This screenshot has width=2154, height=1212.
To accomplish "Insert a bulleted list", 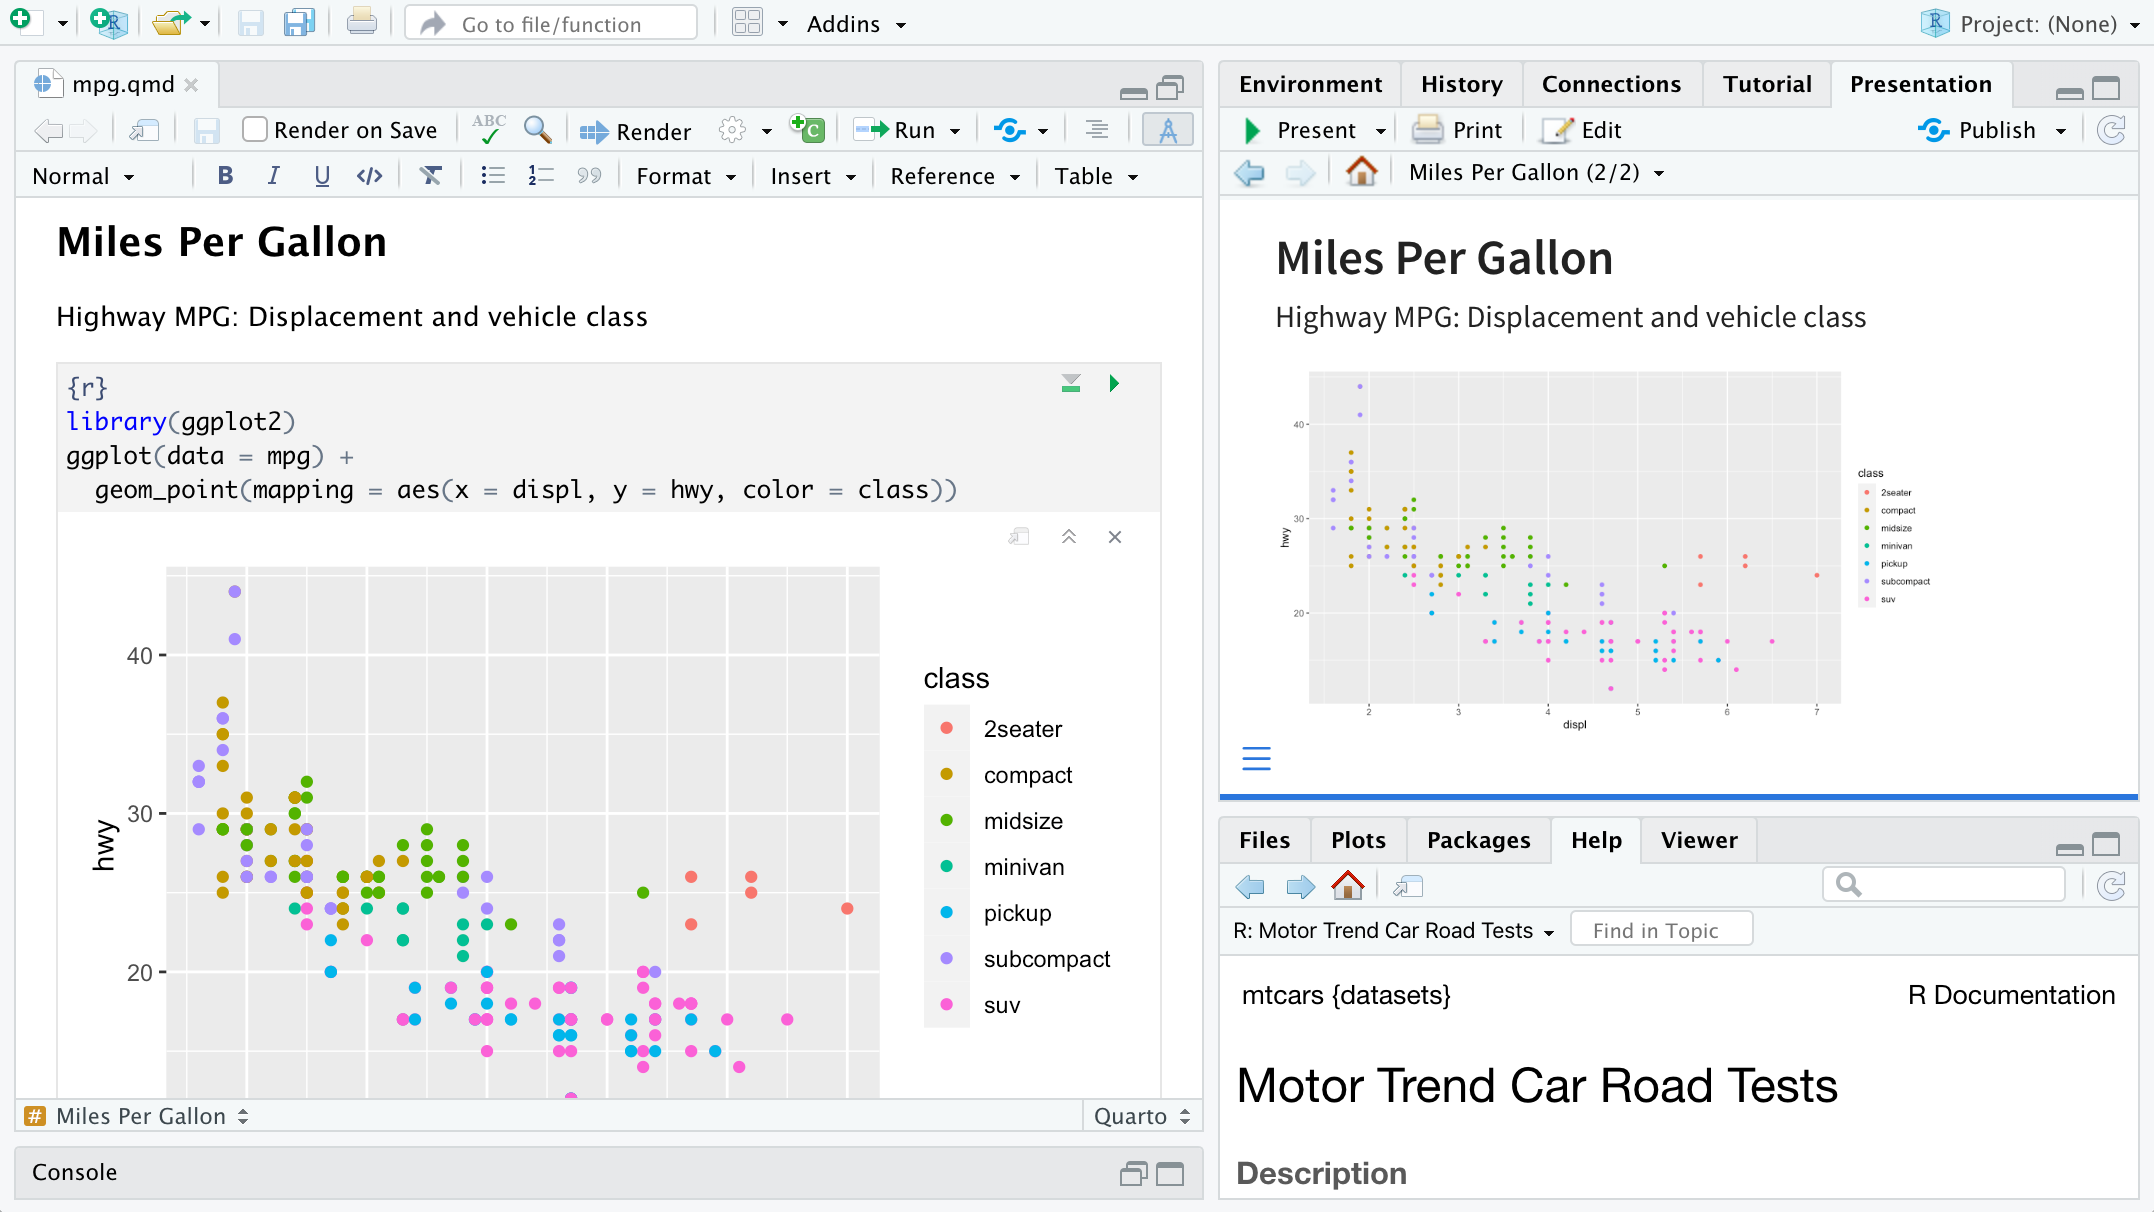I will coord(492,176).
